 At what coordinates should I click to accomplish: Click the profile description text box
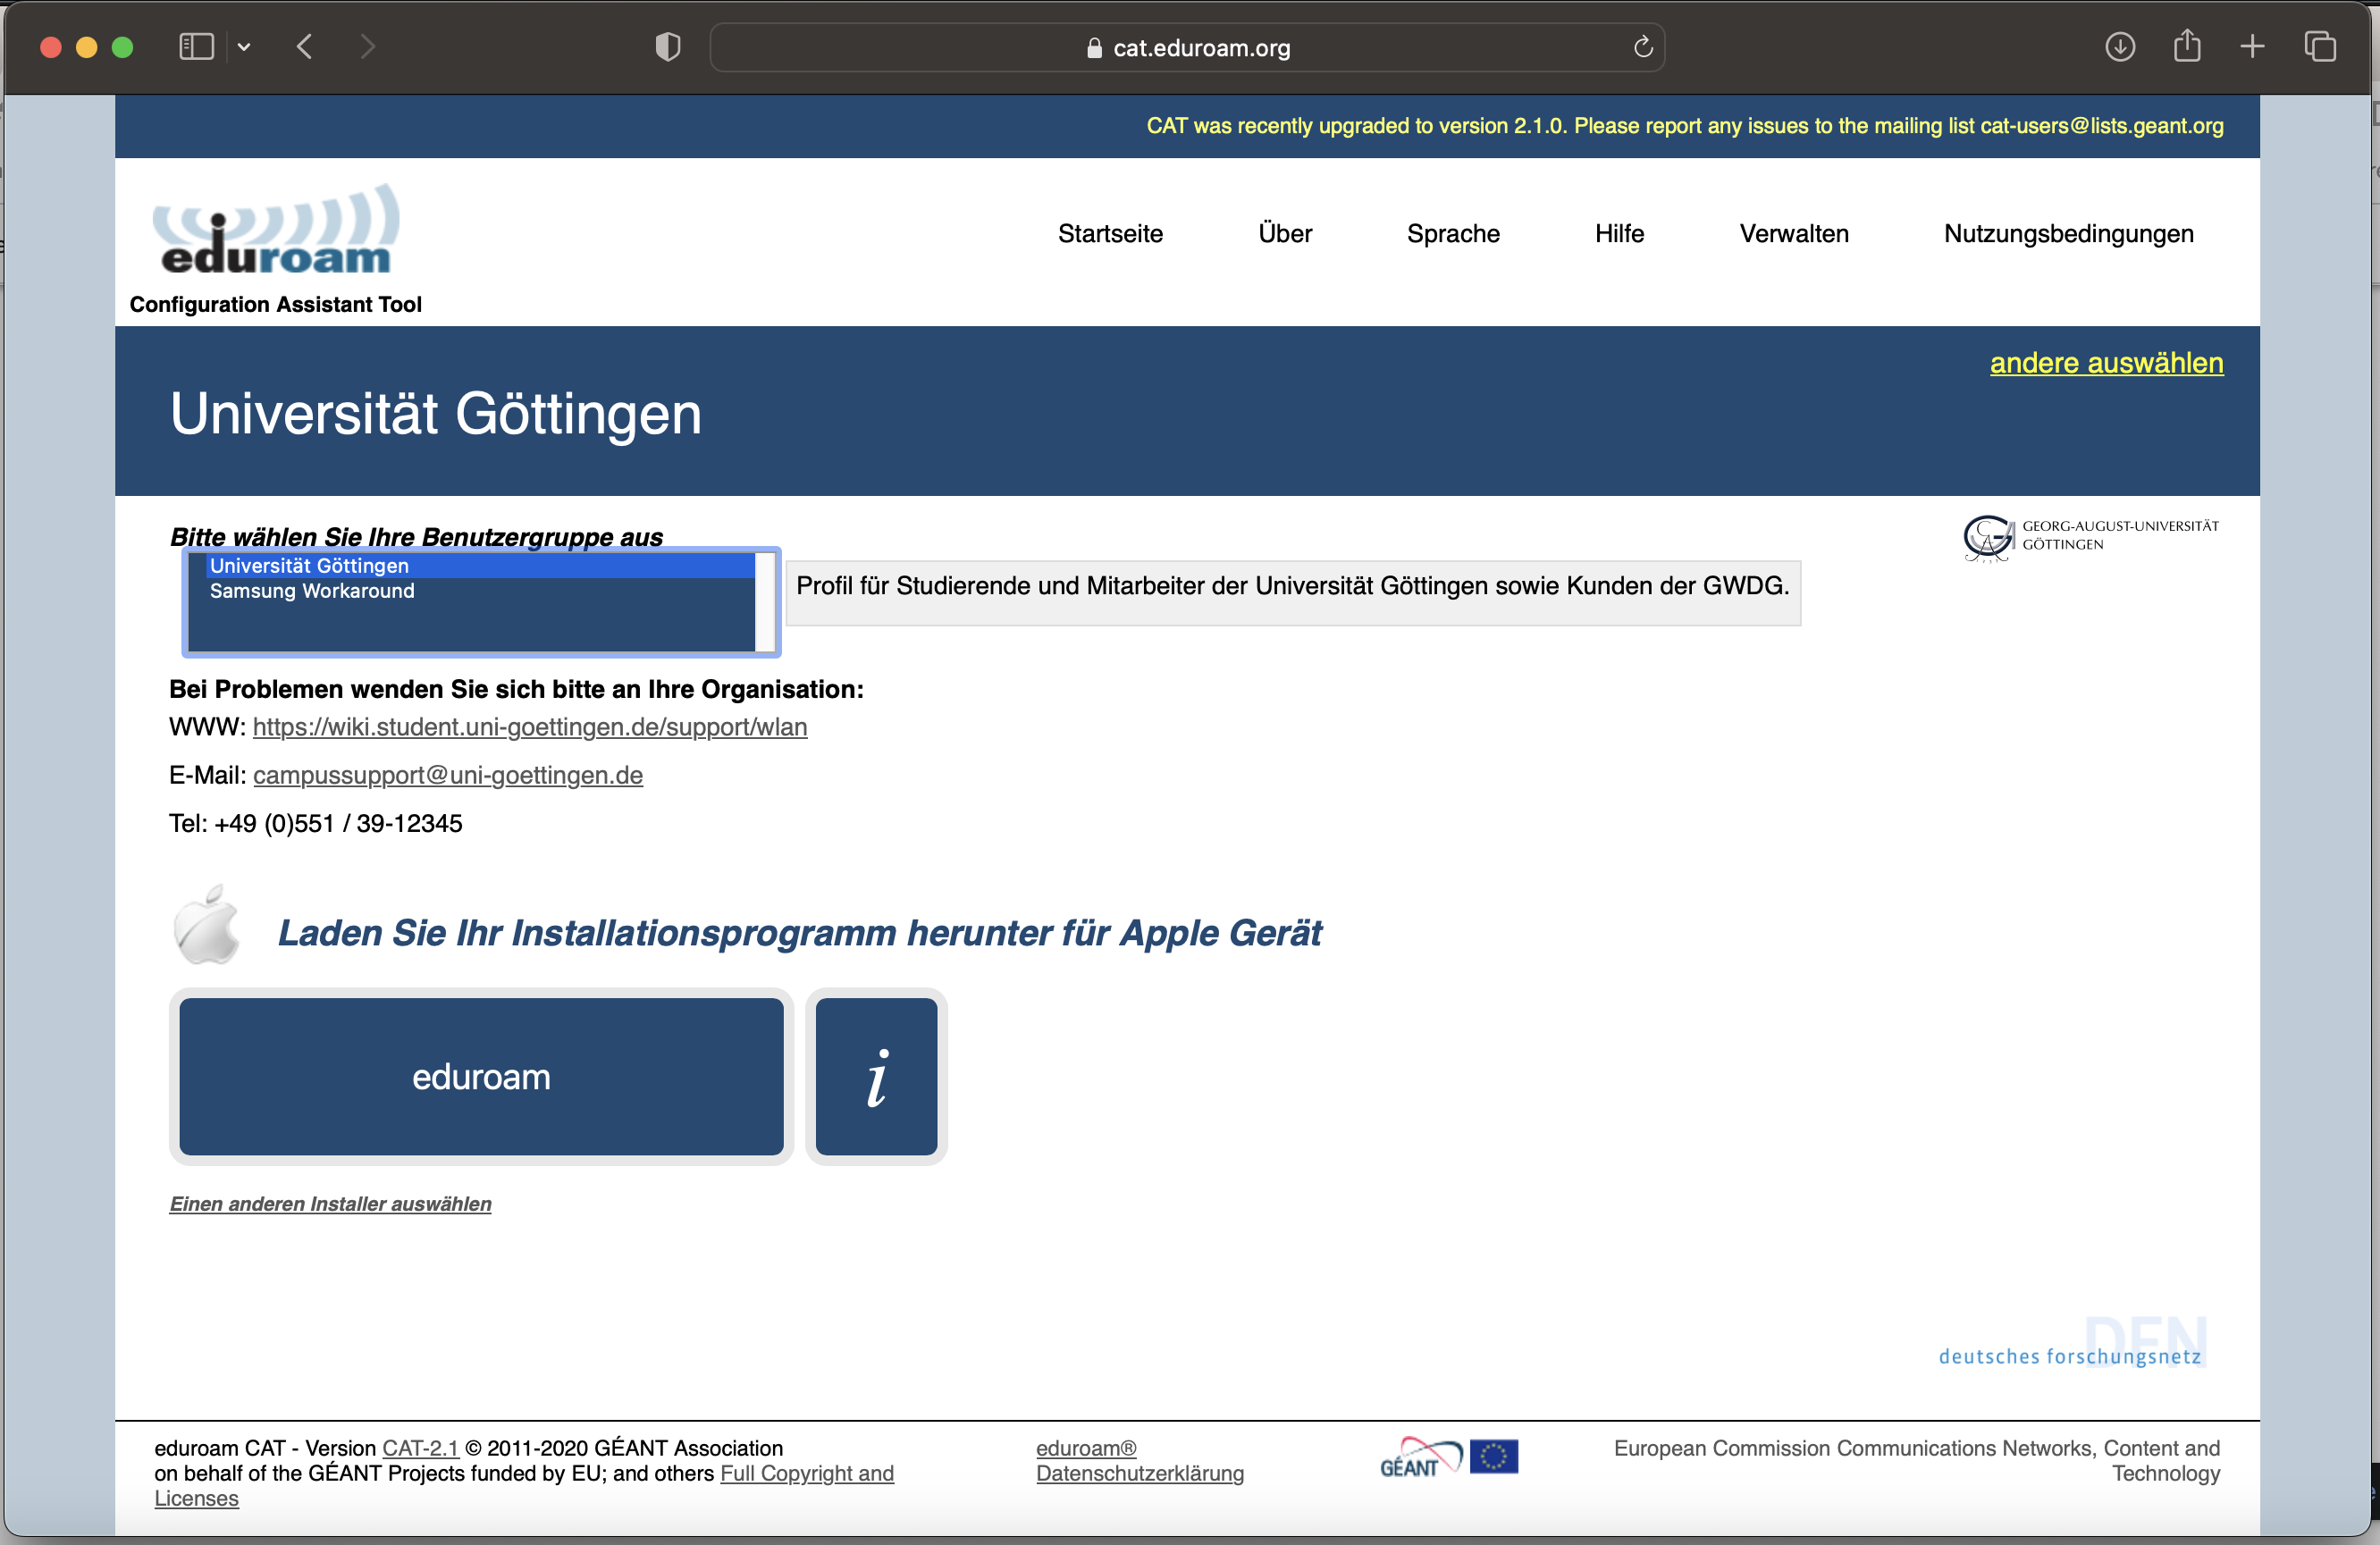[x=1293, y=593]
